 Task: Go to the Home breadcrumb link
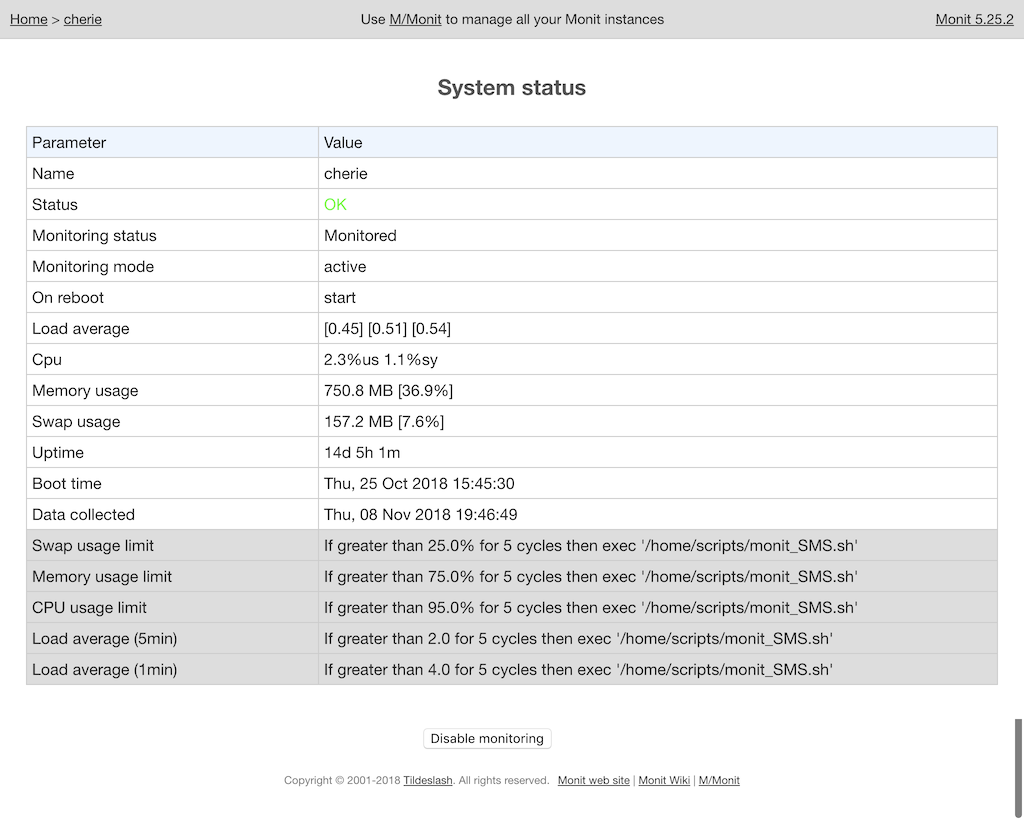[x=29, y=20]
